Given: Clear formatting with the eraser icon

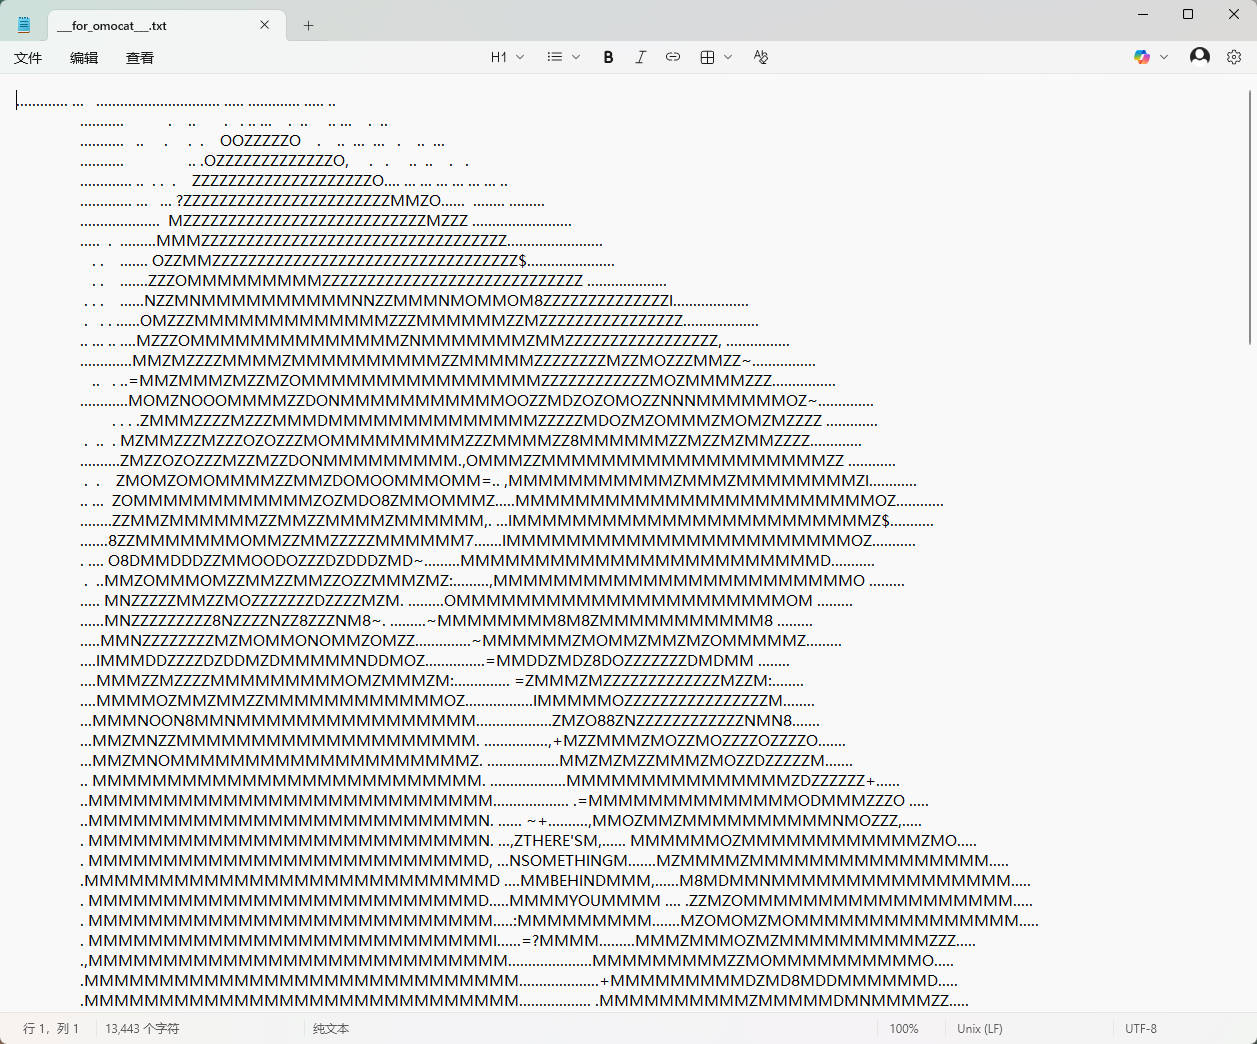Looking at the screenshot, I should (x=761, y=57).
